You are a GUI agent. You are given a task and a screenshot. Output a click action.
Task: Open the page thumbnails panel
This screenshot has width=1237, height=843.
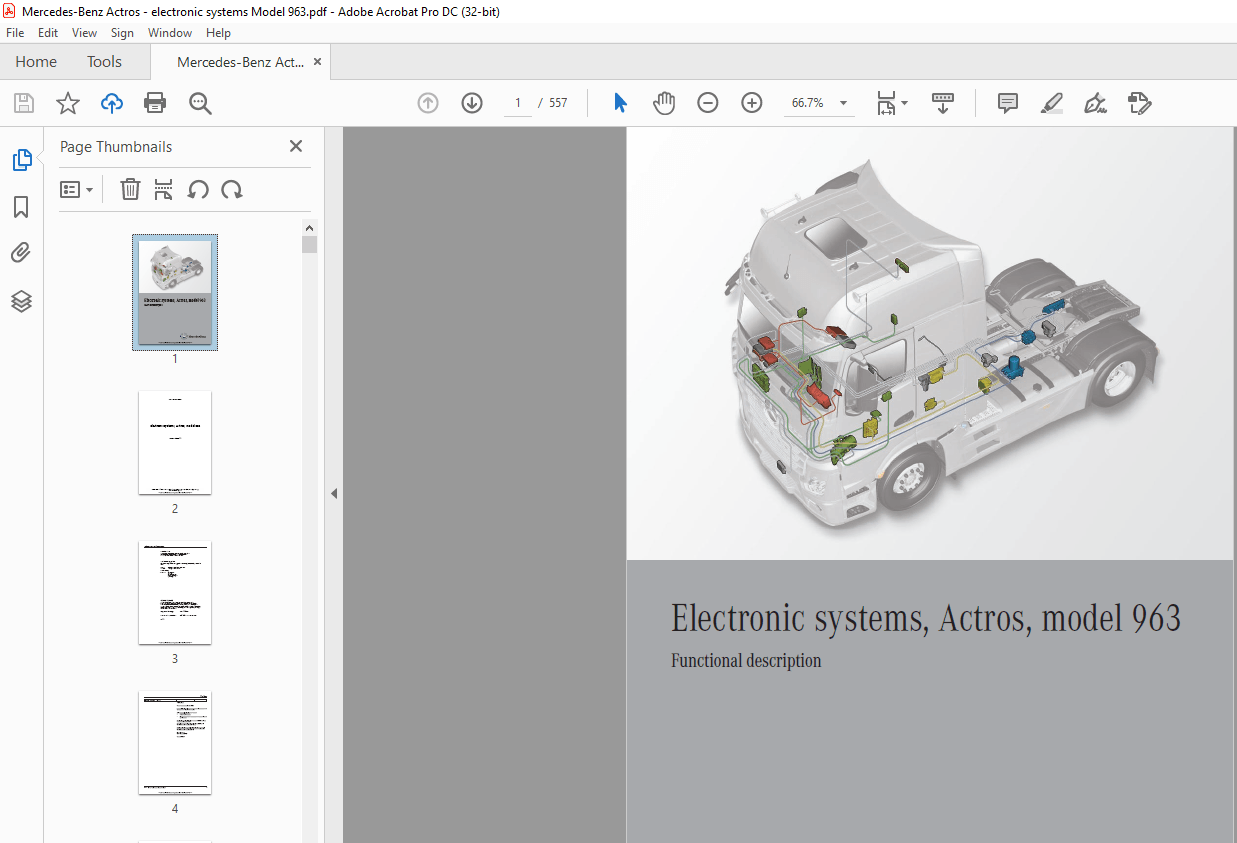click(x=22, y=159)
